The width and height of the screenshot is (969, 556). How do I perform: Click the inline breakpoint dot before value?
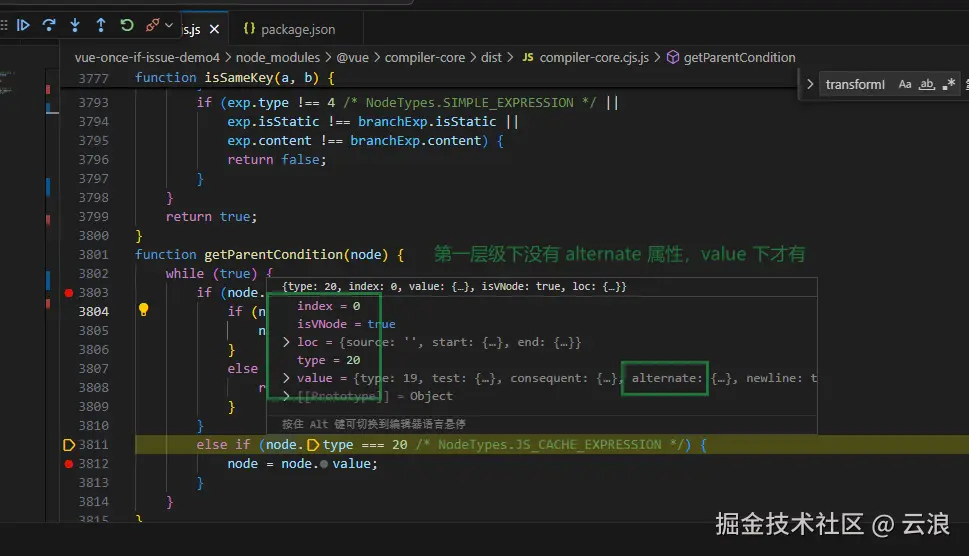click(324, 464)
